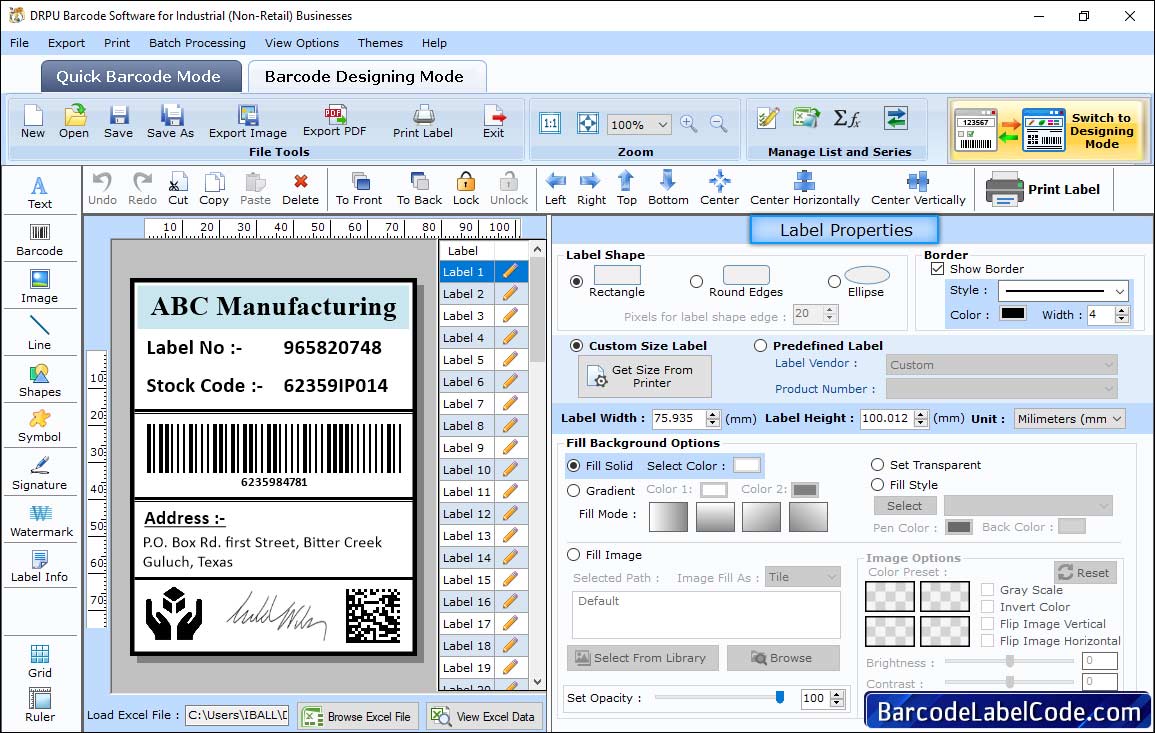Select Round Edges label shape
The width and height of the screenshot is (1155, 733).
click(x=696, y=281)
